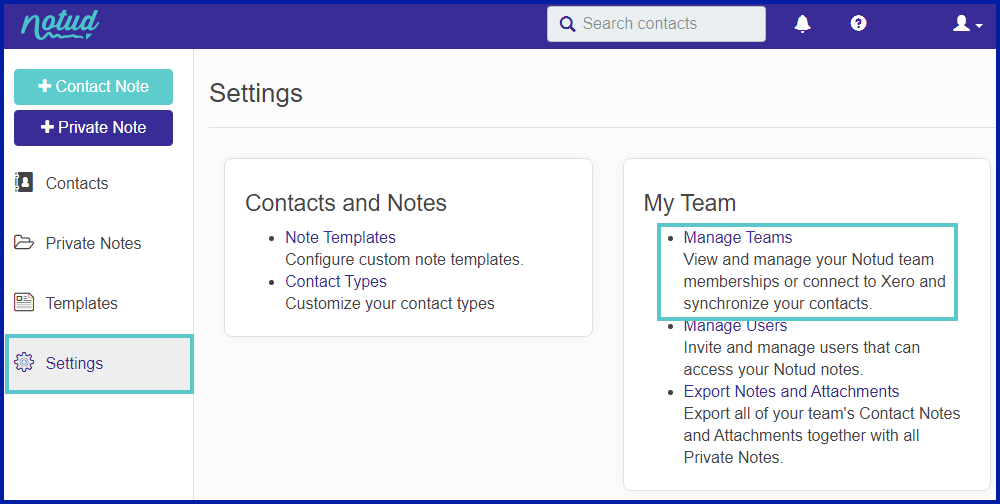The width and height of the screenshot is (1000, 504).
Task: Open Export Notes and Attachments link
Action: click(x=791, y=391)
